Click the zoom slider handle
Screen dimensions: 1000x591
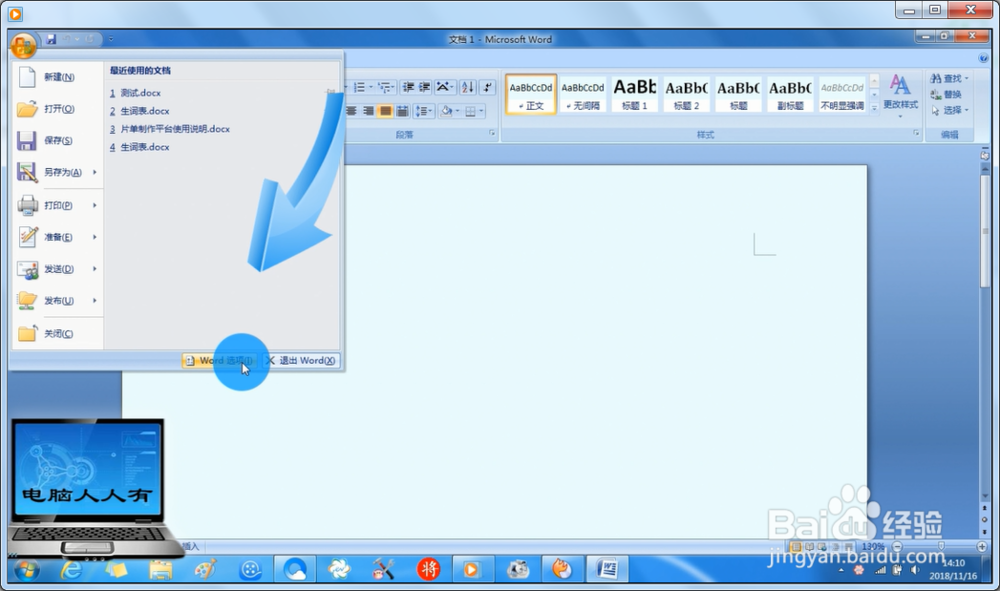(x=941, y=546)
